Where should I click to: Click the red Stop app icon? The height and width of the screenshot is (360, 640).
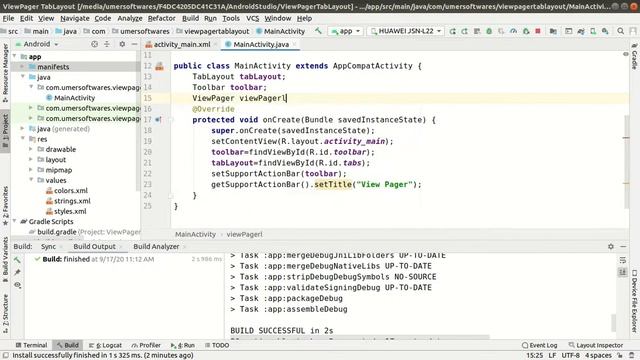coord(538,31)
